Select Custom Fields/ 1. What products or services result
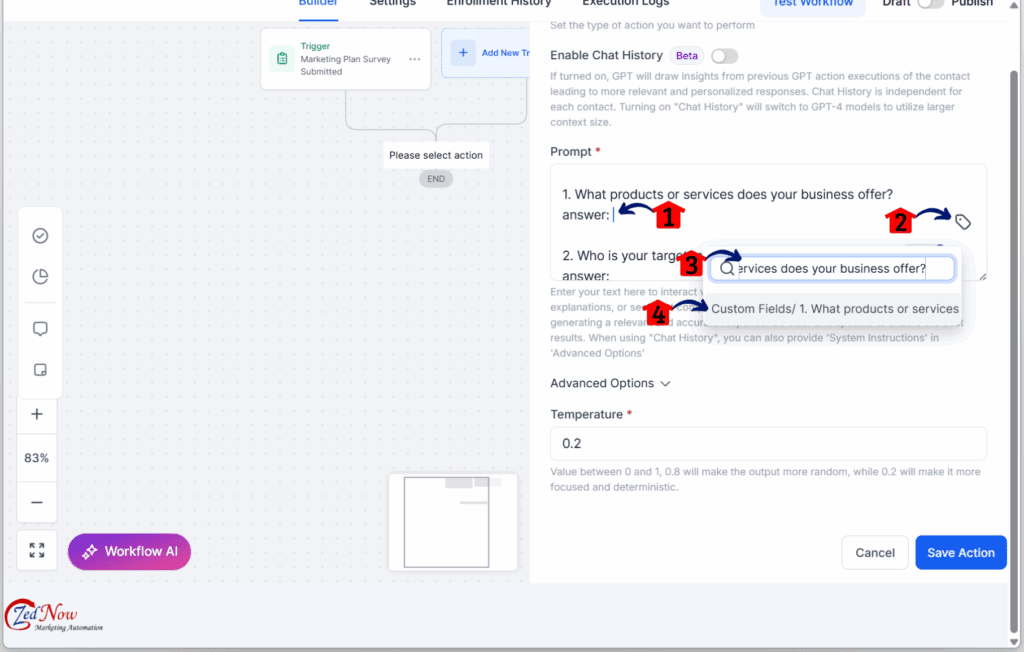 click(835, 309)
